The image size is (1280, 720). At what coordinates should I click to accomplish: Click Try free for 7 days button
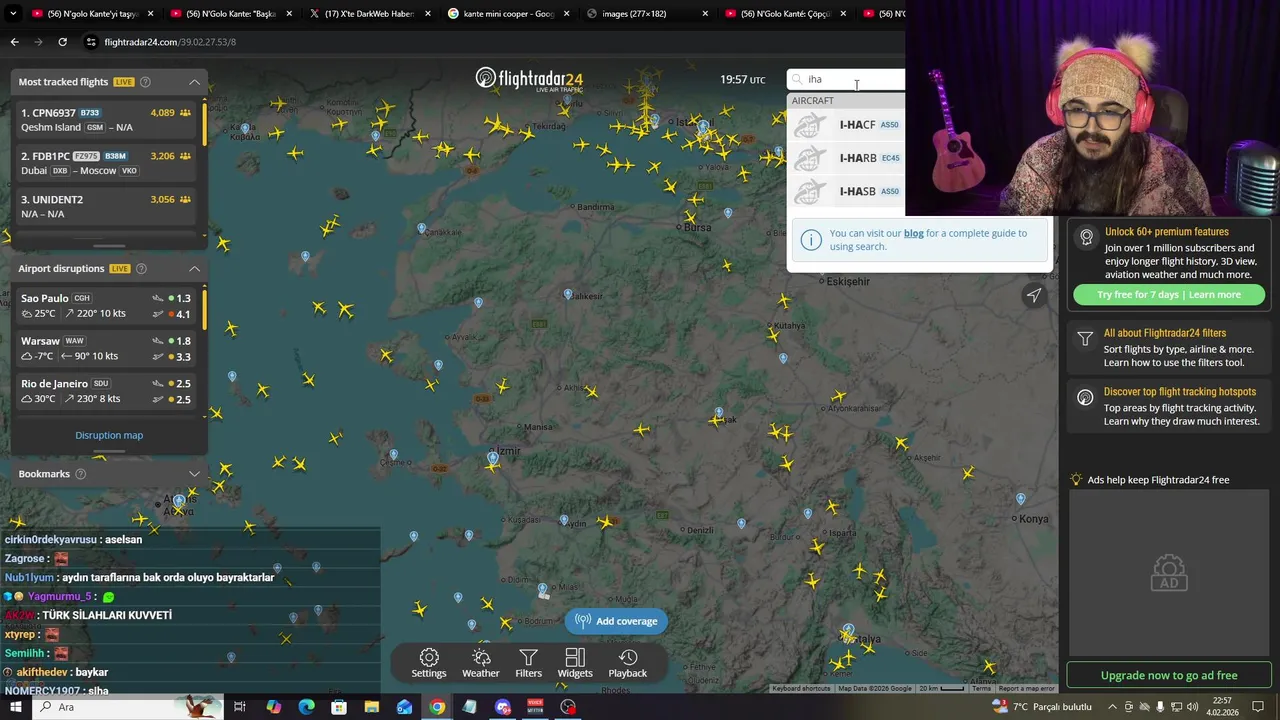pos(1169,295)
